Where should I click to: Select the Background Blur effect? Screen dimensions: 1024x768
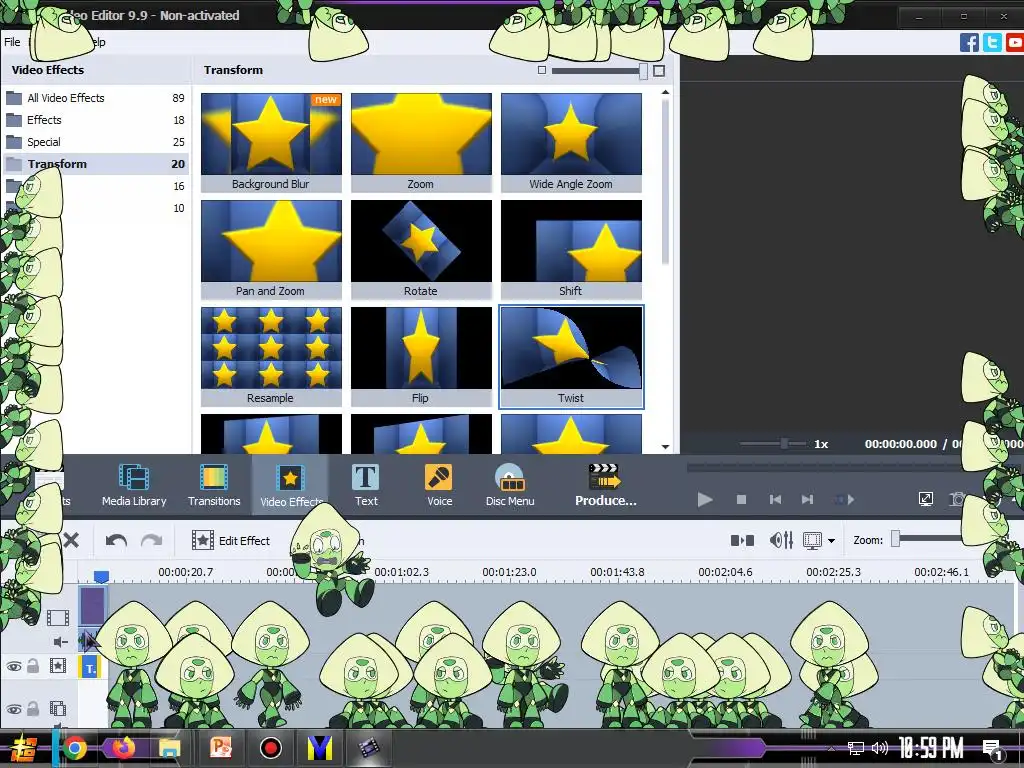(271, 142)
